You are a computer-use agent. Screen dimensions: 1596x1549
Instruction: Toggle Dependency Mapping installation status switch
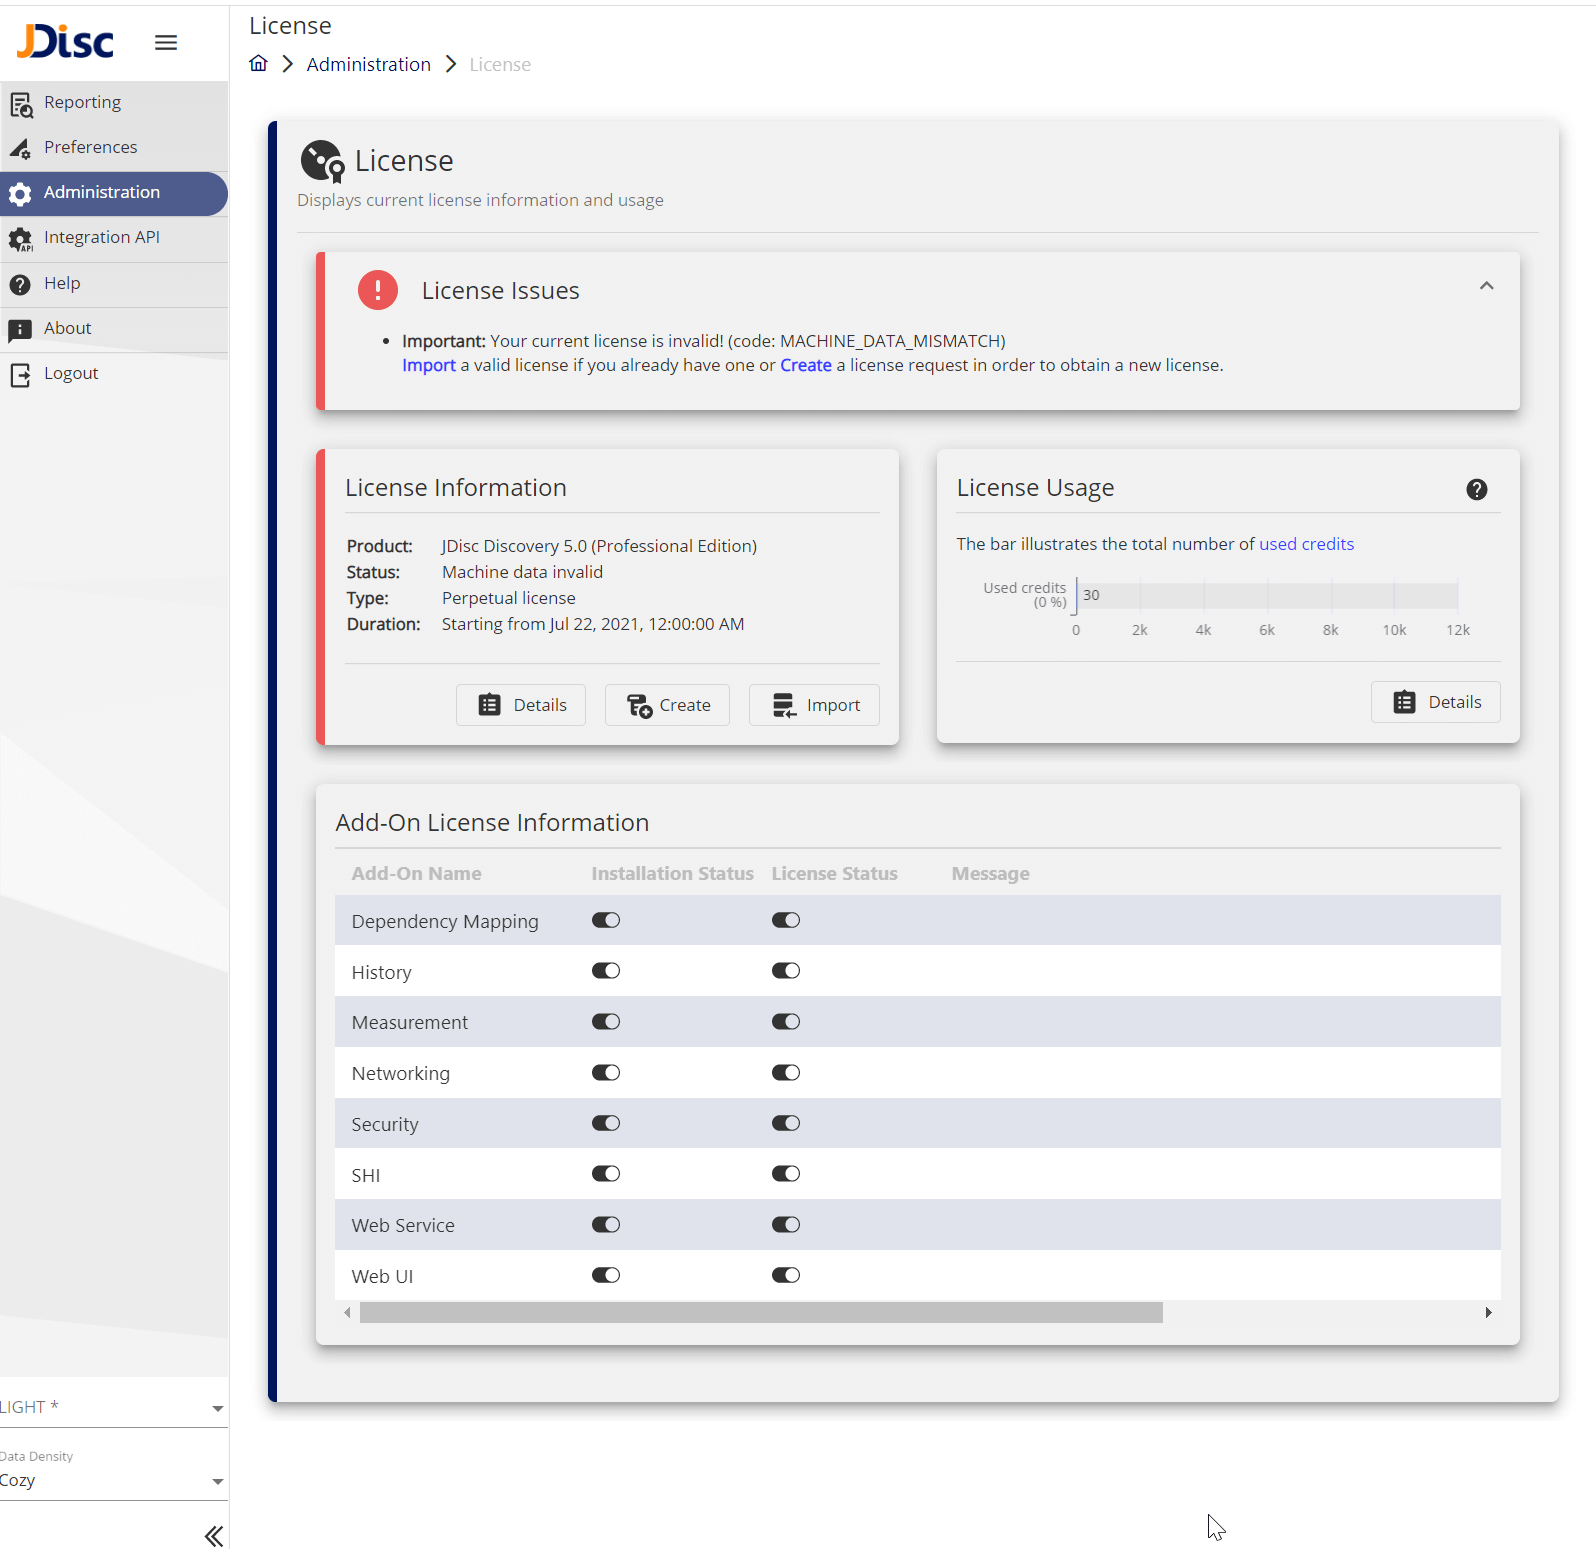tap(606, 920)
